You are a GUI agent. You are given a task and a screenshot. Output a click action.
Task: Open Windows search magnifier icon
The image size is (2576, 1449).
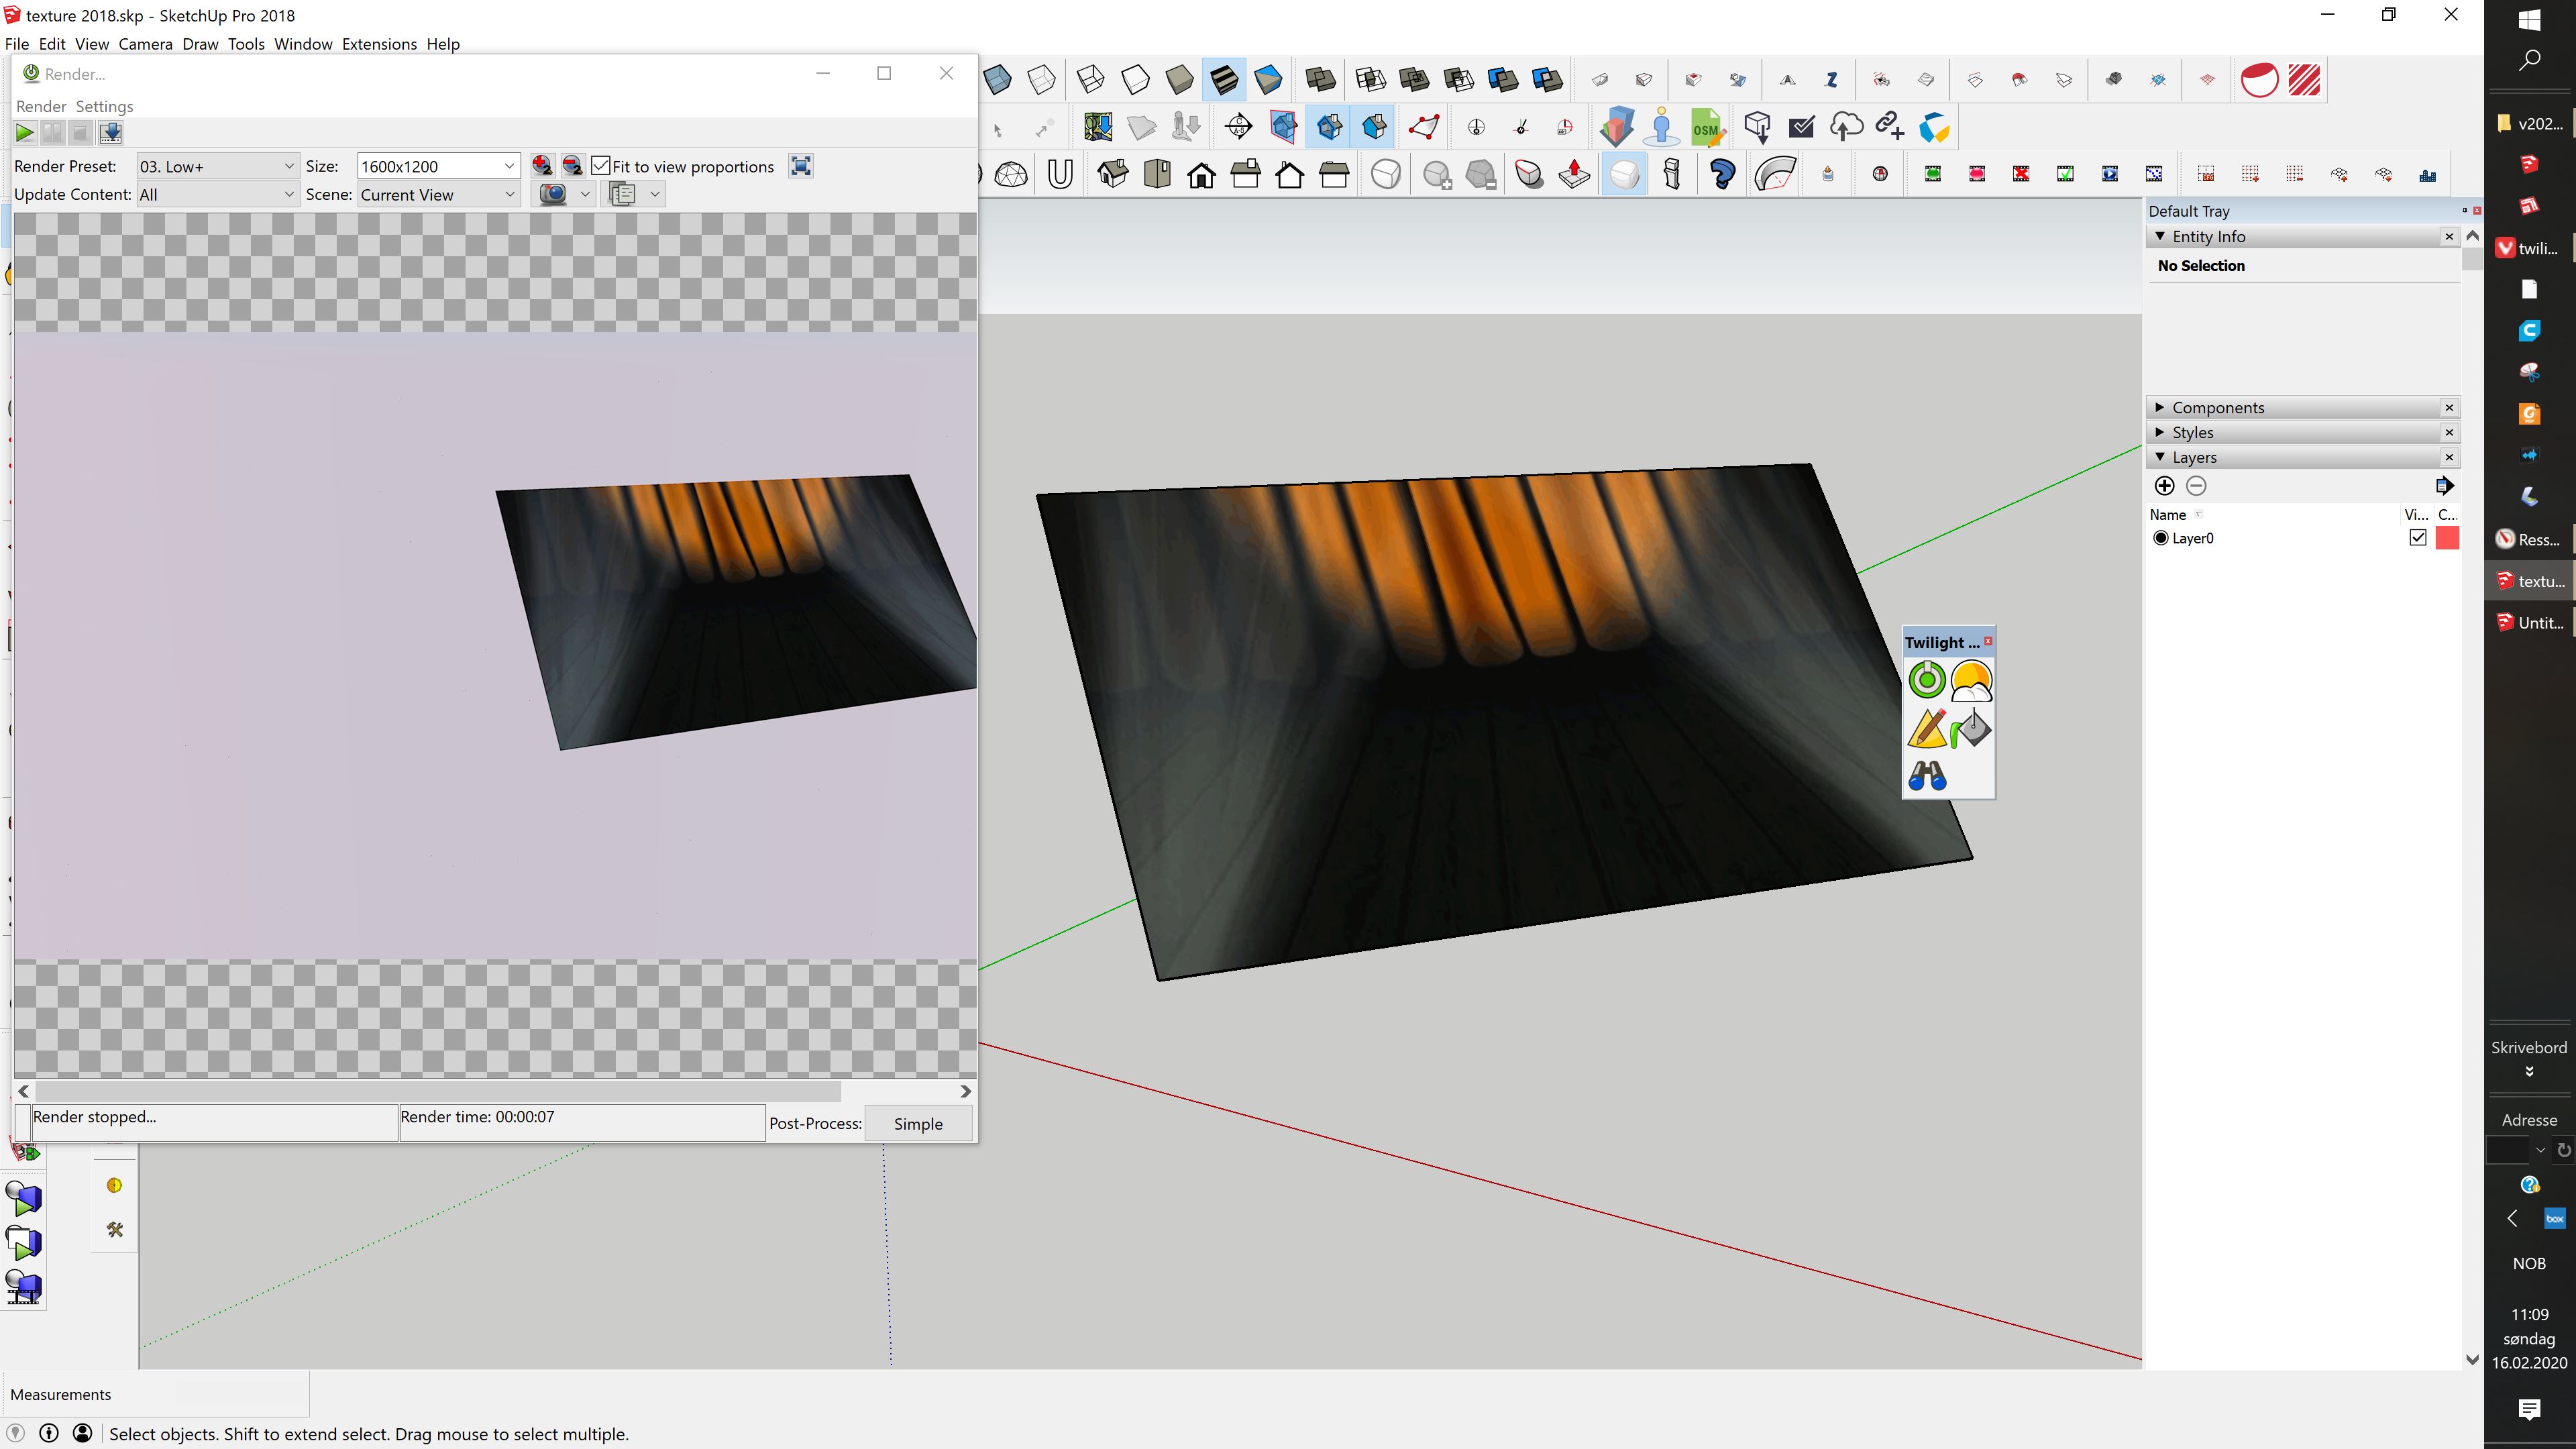pos(2529,61)
